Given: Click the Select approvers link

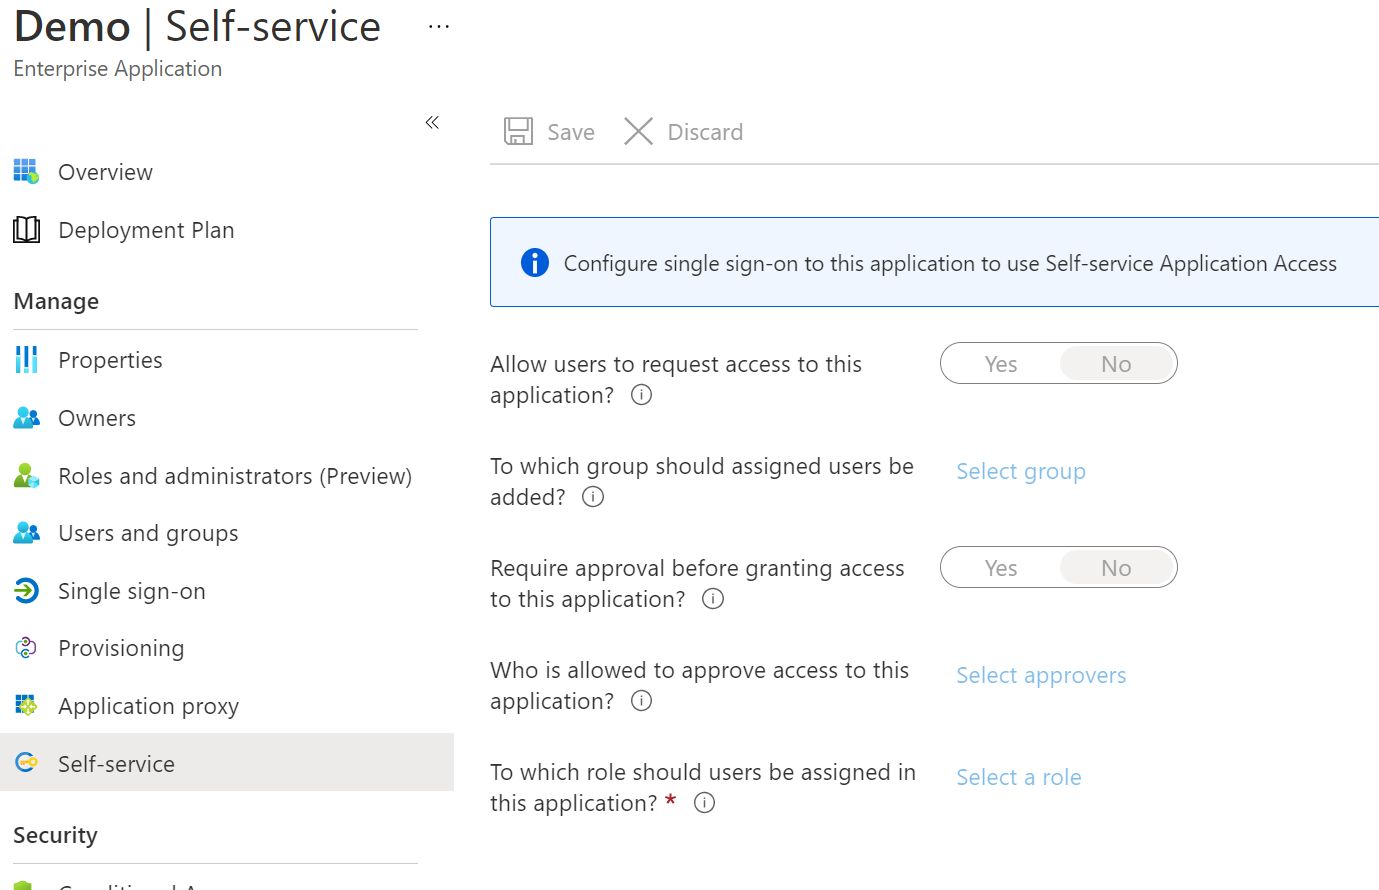Looking at the screenshot, I should [x=1040, y=675].
